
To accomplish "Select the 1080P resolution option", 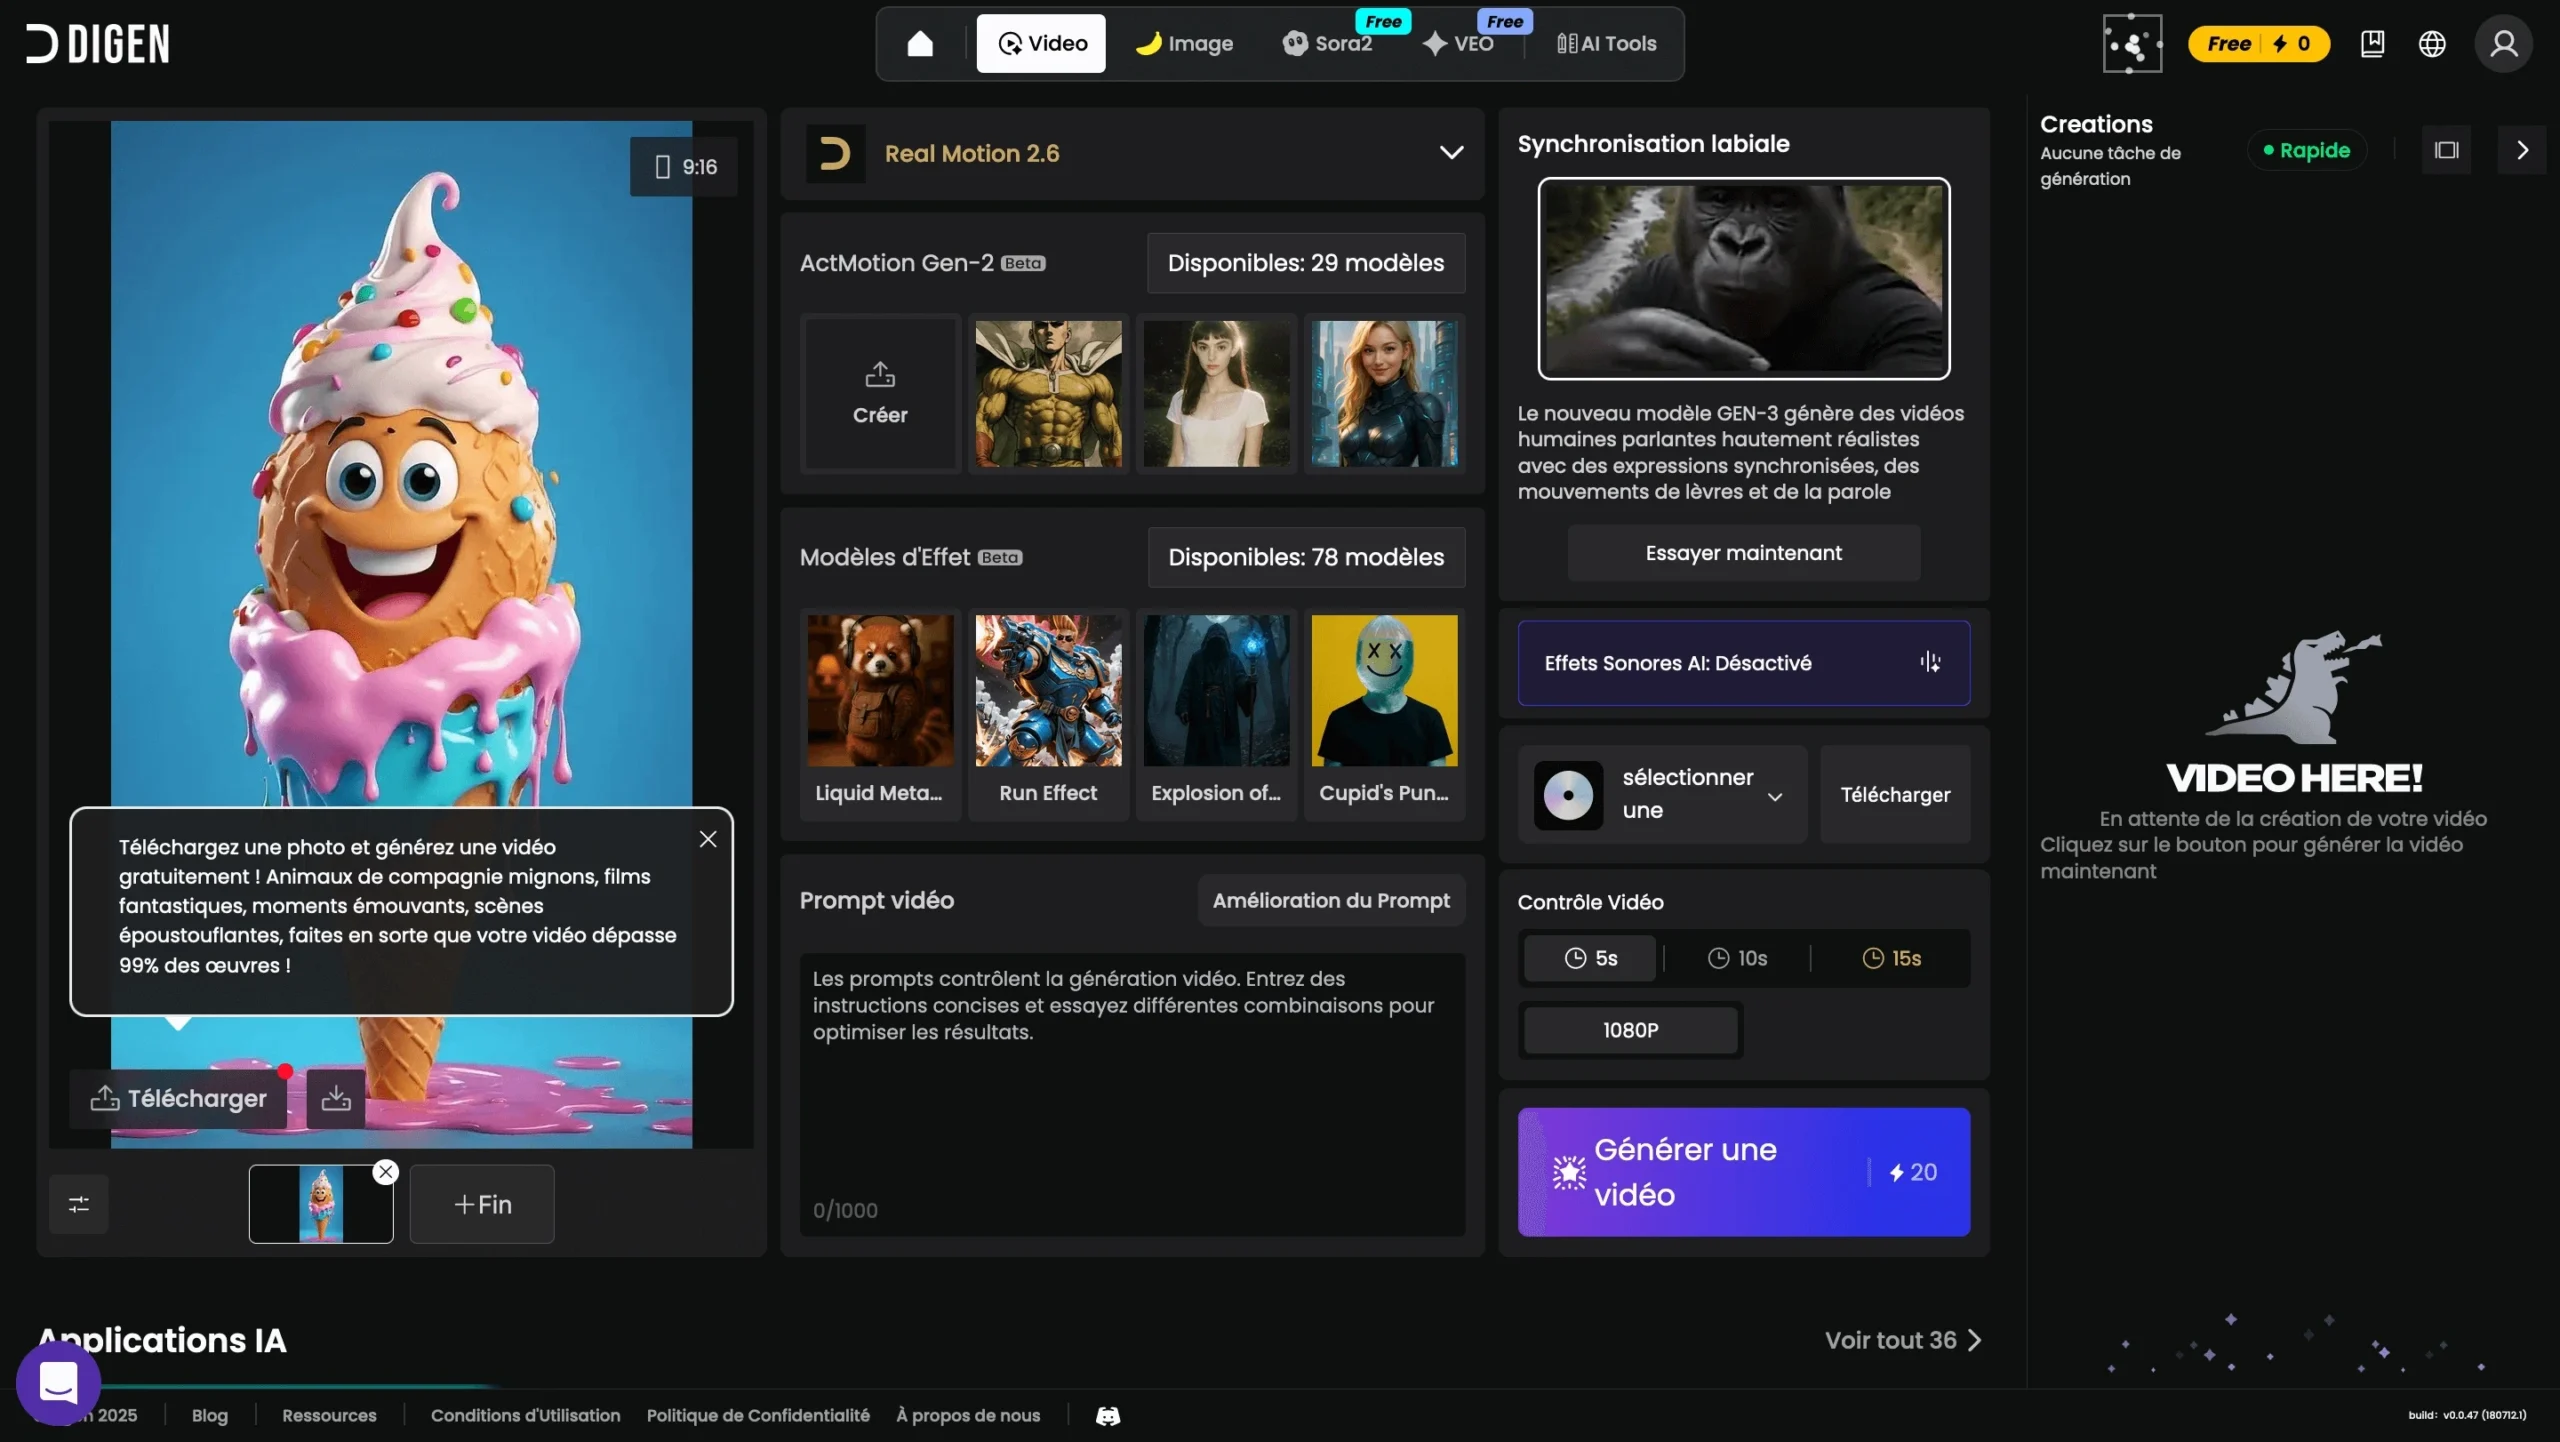I will [x=1628, y=1030].
